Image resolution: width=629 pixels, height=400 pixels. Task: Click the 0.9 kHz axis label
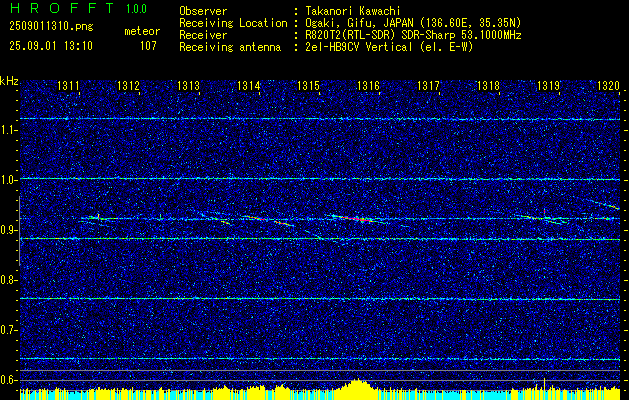[9, 230]
